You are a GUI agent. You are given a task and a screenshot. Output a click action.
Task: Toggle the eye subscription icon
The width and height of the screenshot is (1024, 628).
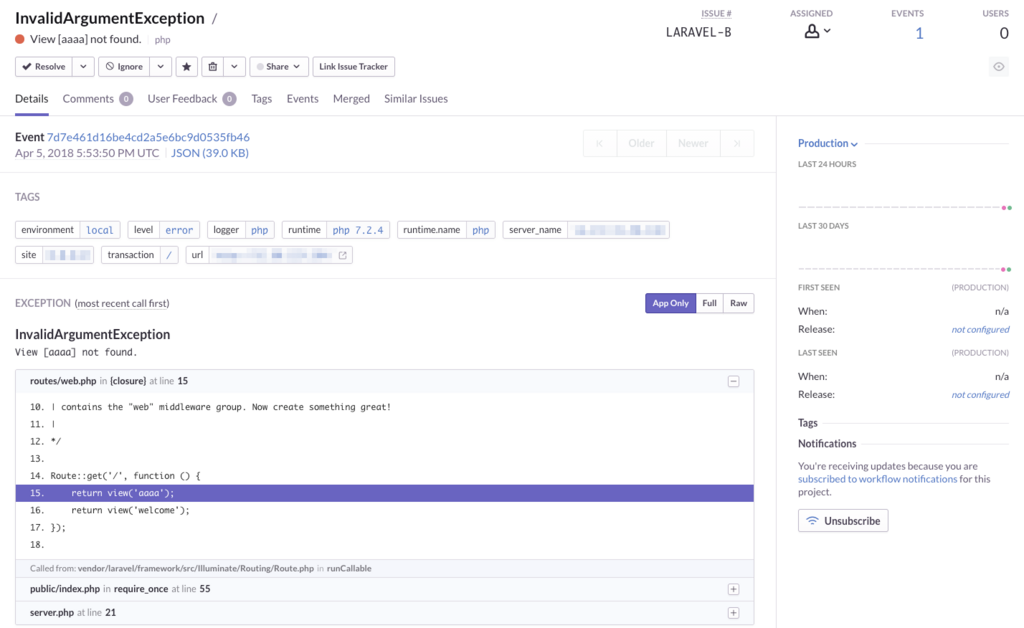pos(999,67)
